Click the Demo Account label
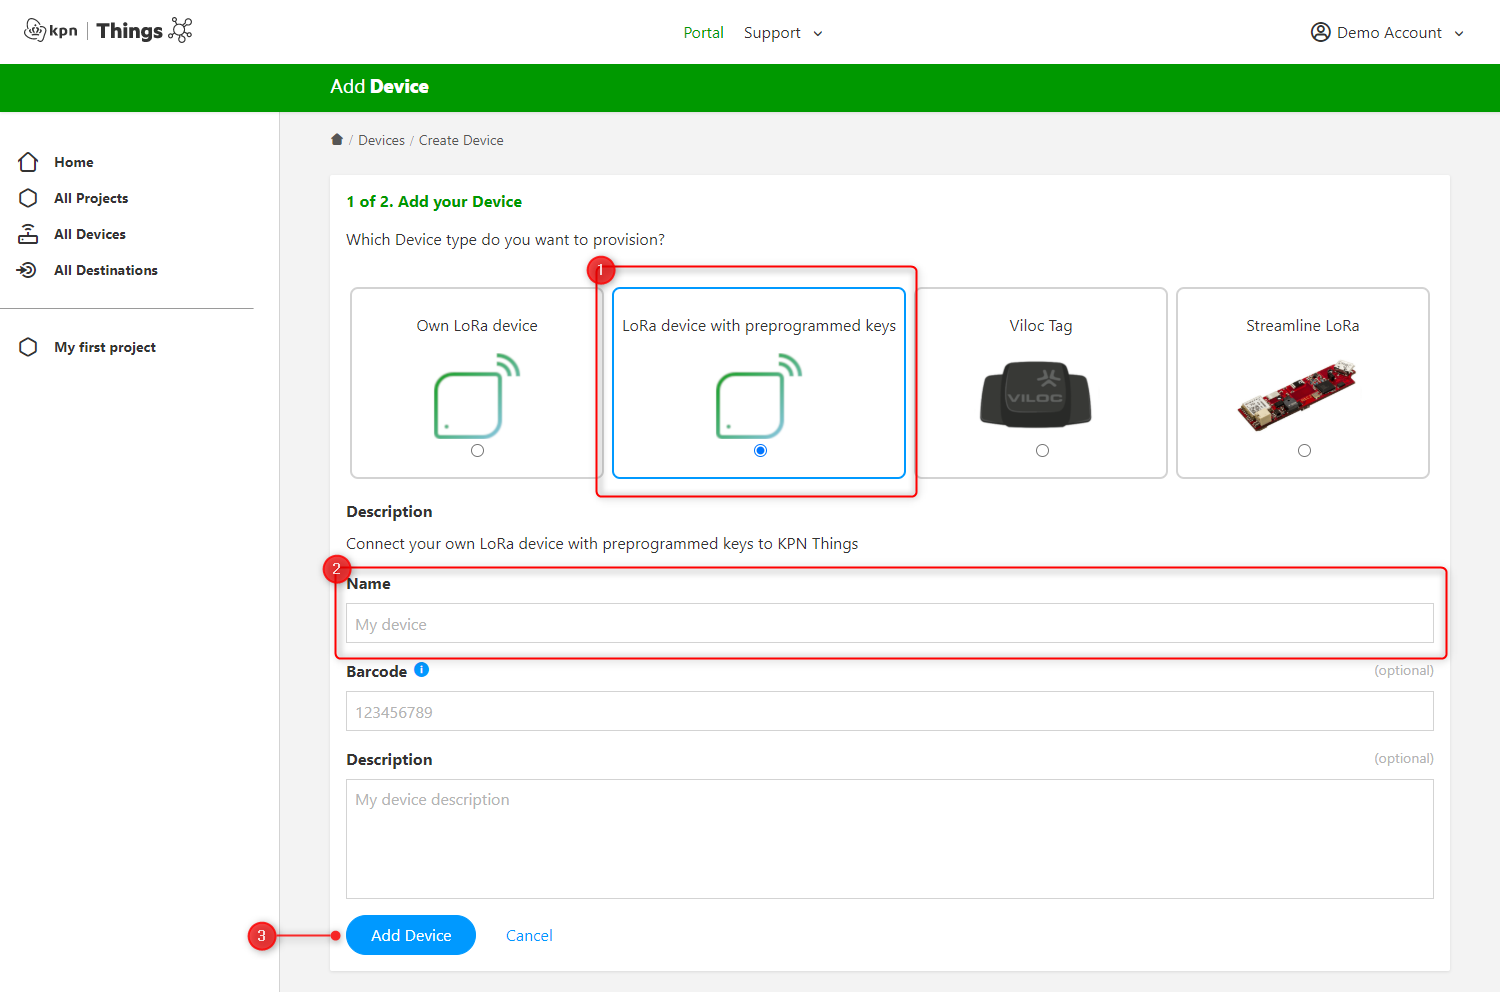Screen dimensions: 1500x992 tap(1389, 32)
